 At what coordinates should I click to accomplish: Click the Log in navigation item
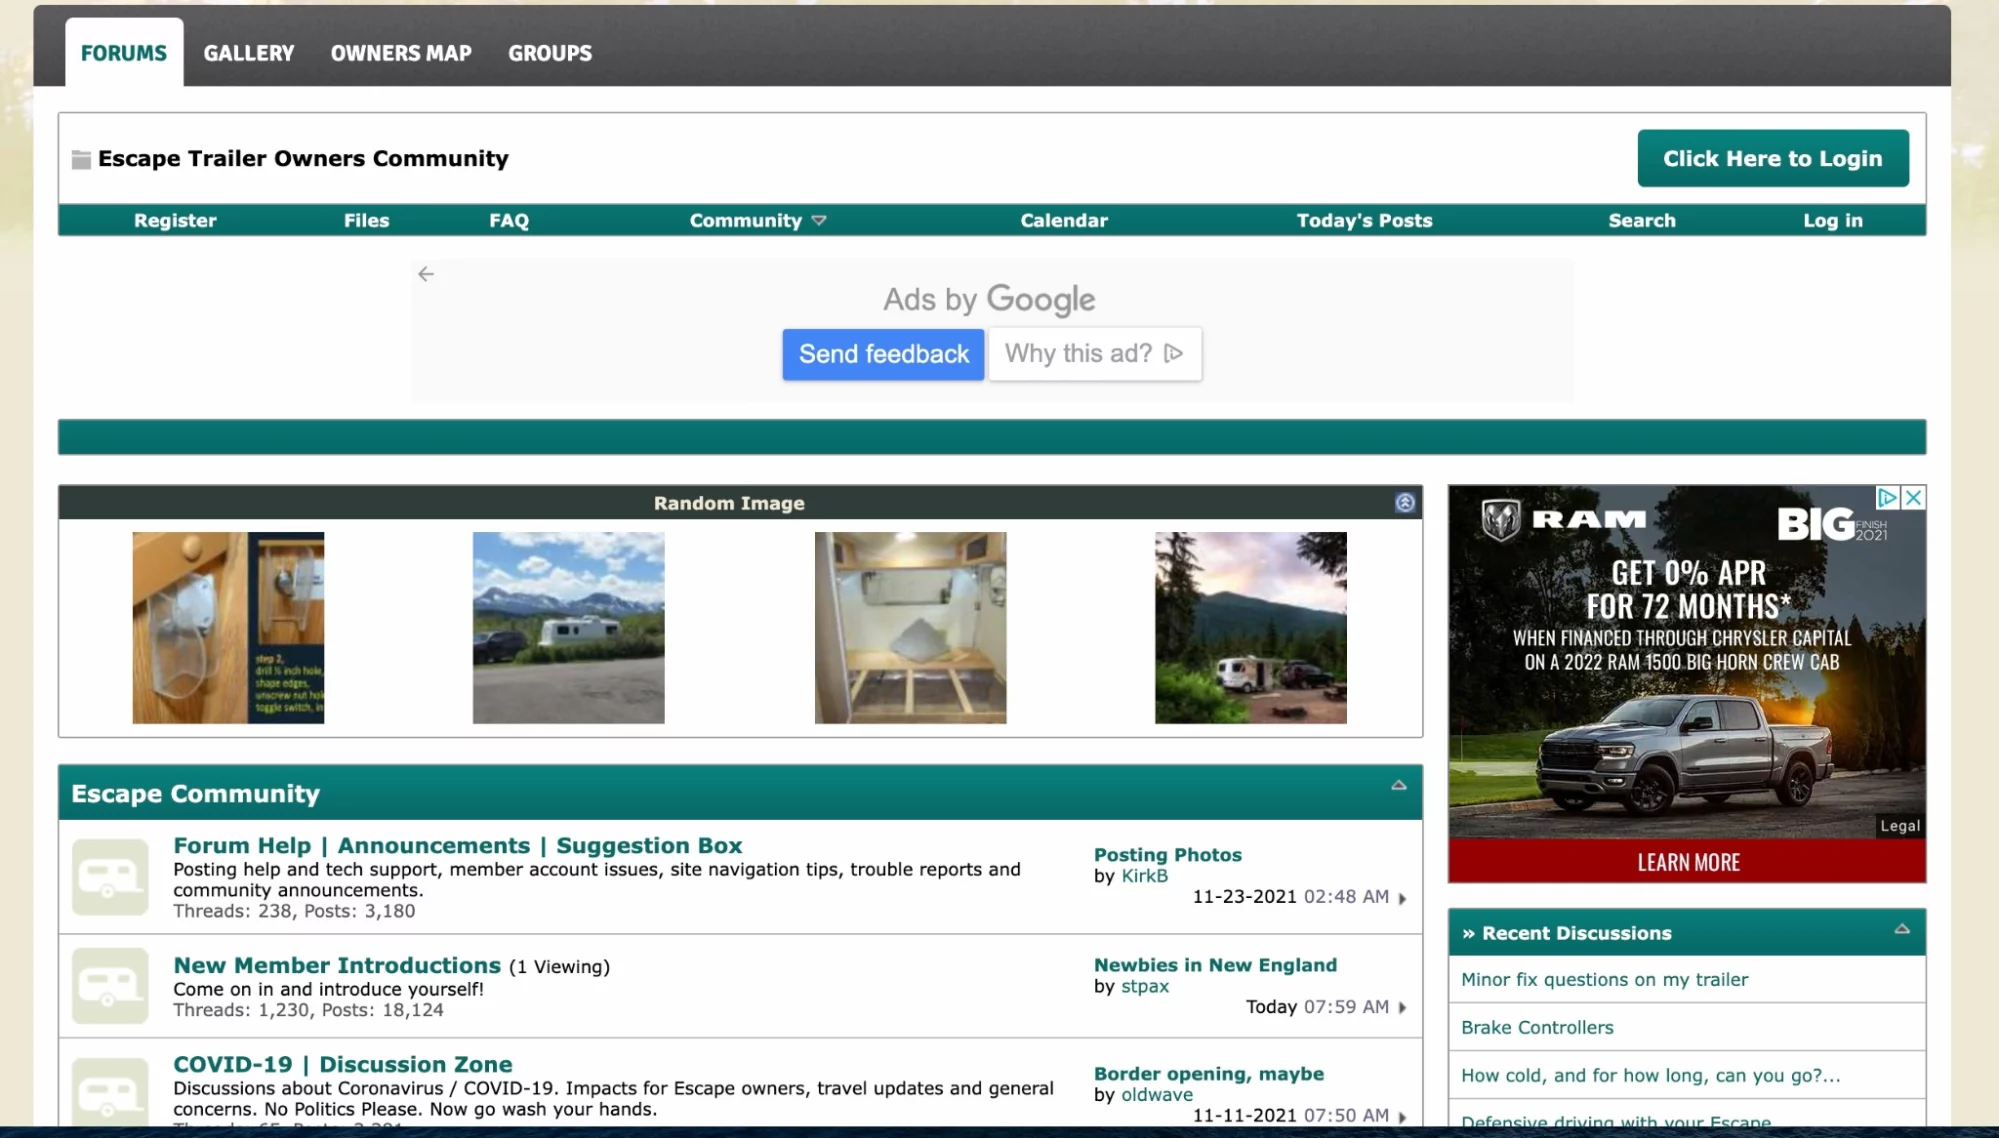point(1833,221)
